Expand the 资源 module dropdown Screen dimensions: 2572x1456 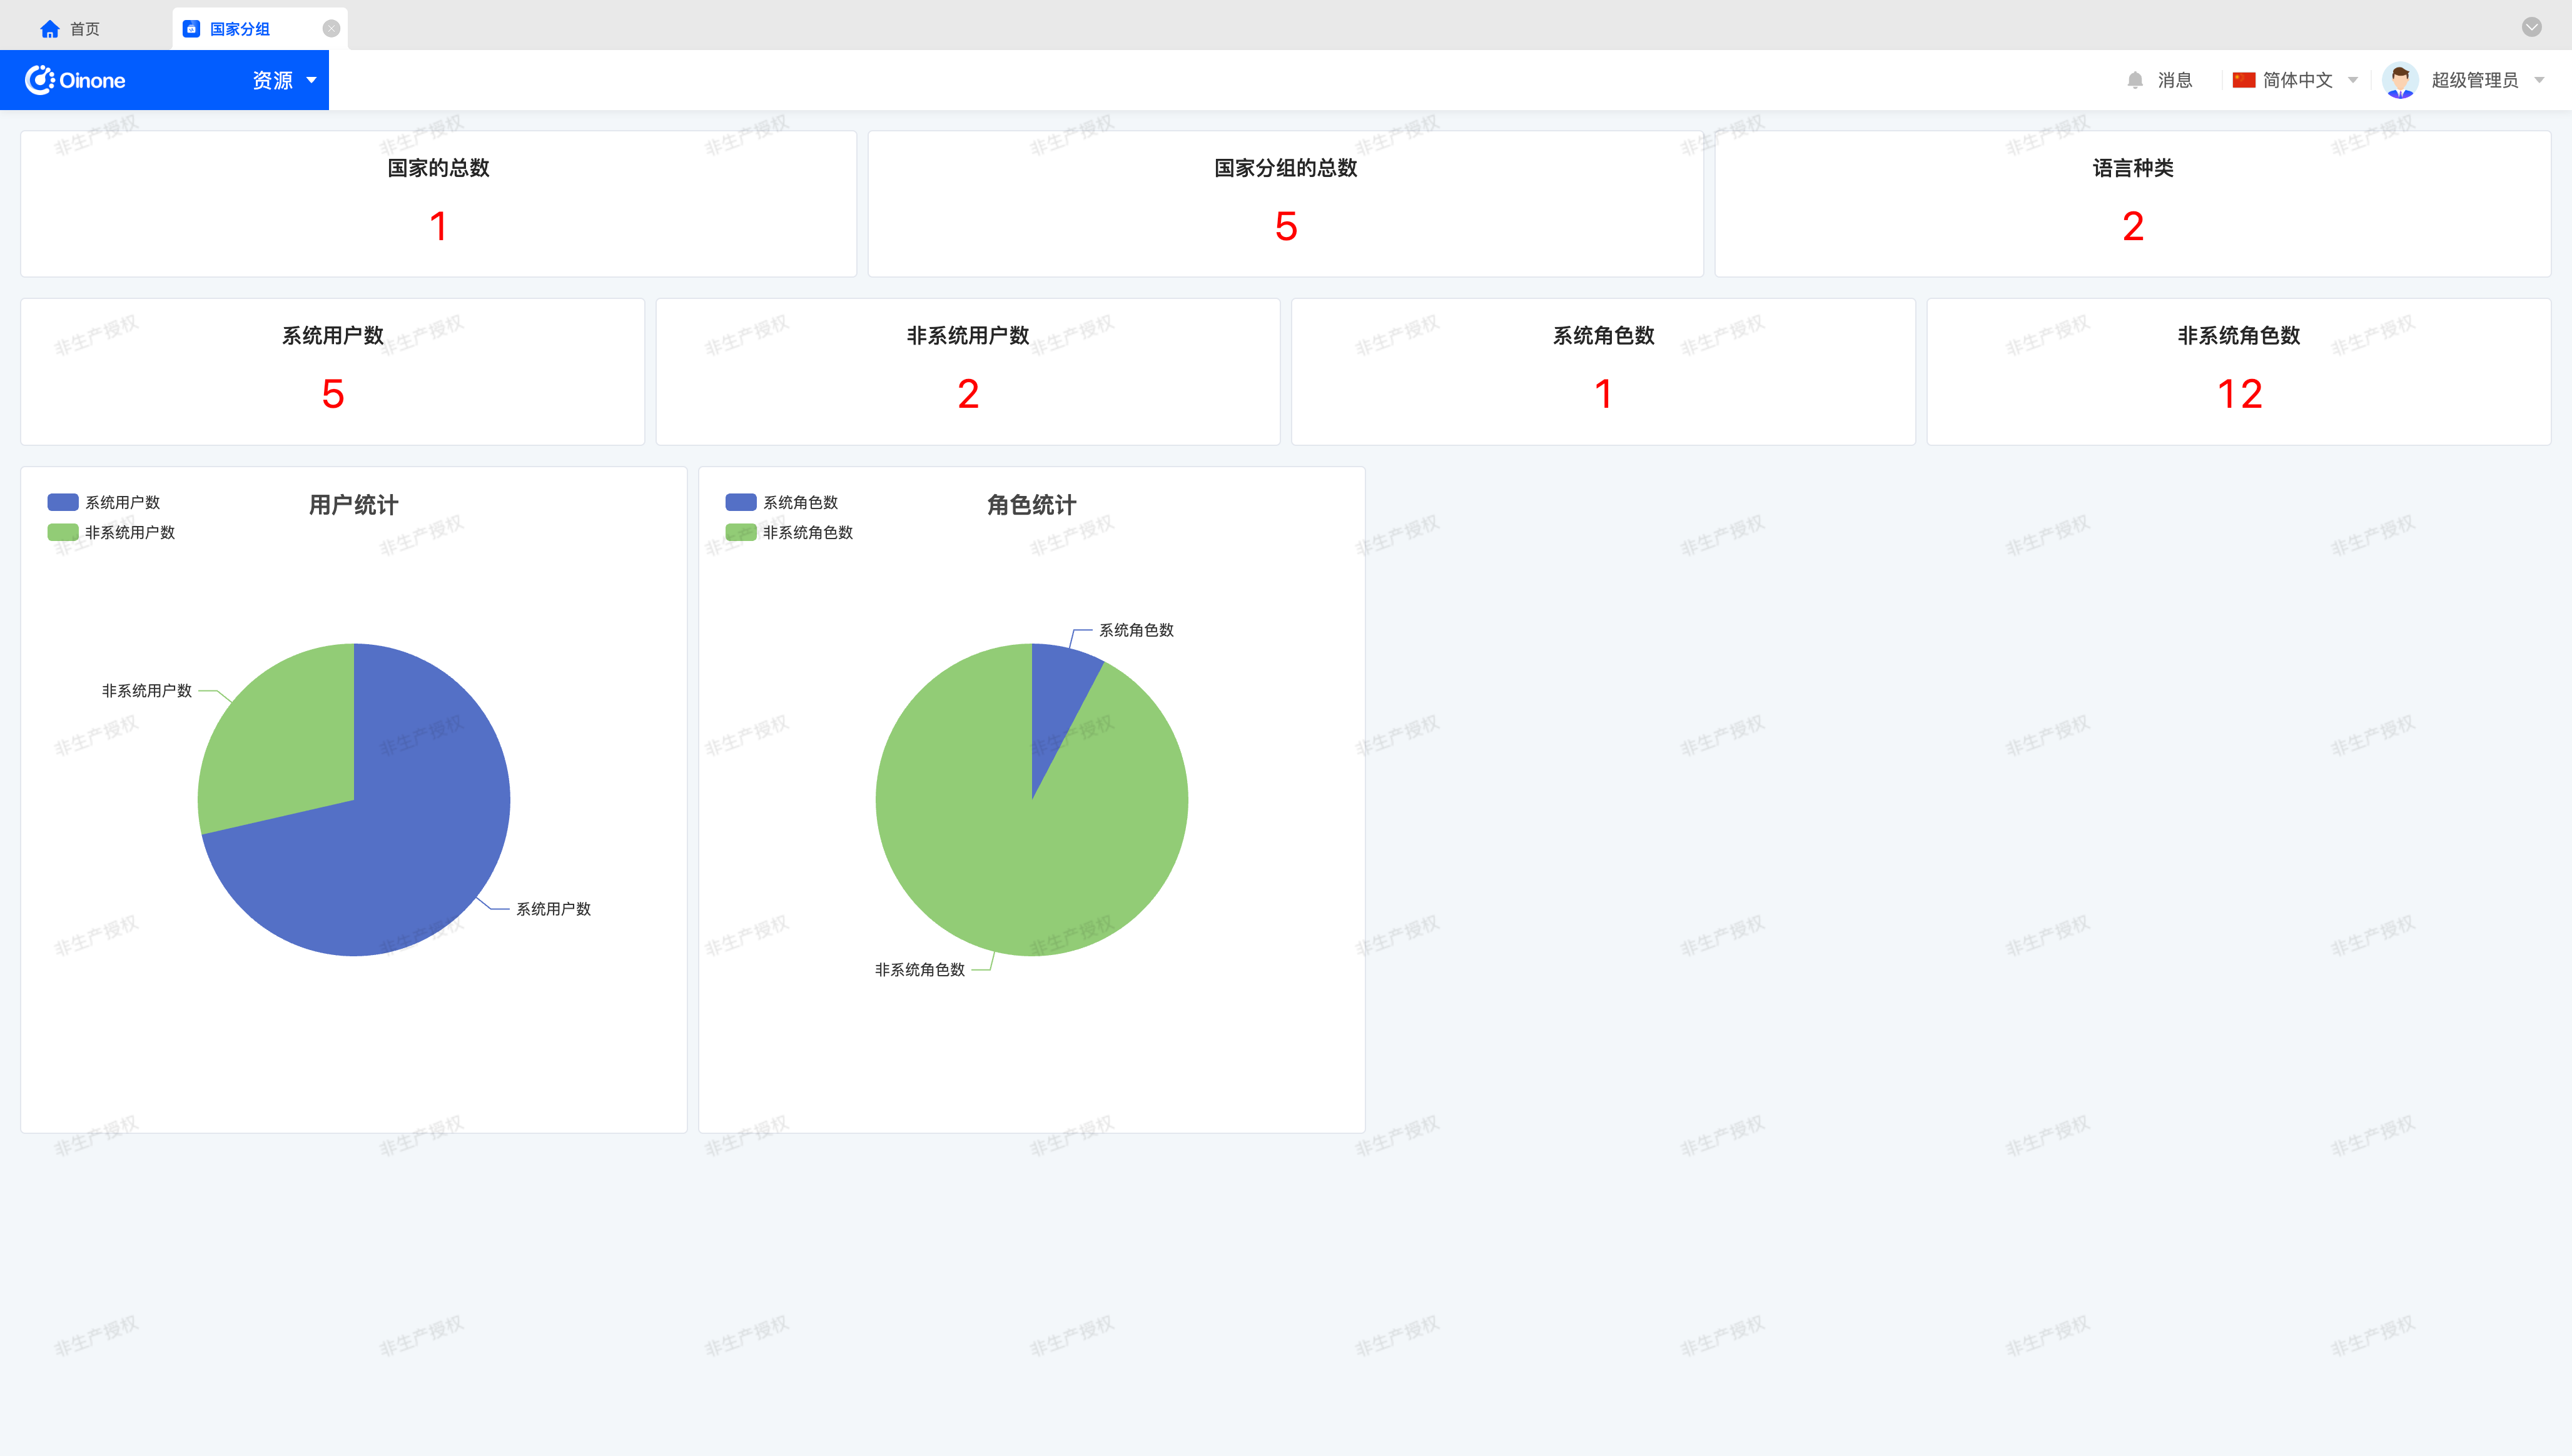(311, 80)
